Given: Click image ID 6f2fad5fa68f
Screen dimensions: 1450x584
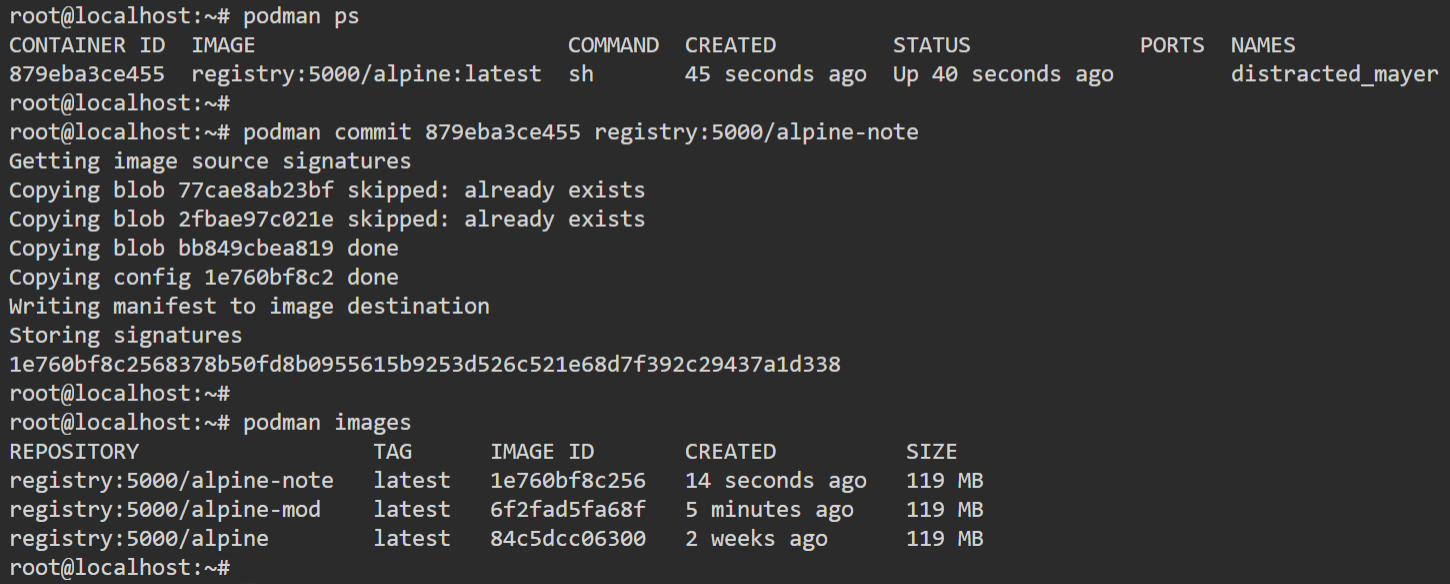Looking at the screenshot, I should [x=568, y=509].
